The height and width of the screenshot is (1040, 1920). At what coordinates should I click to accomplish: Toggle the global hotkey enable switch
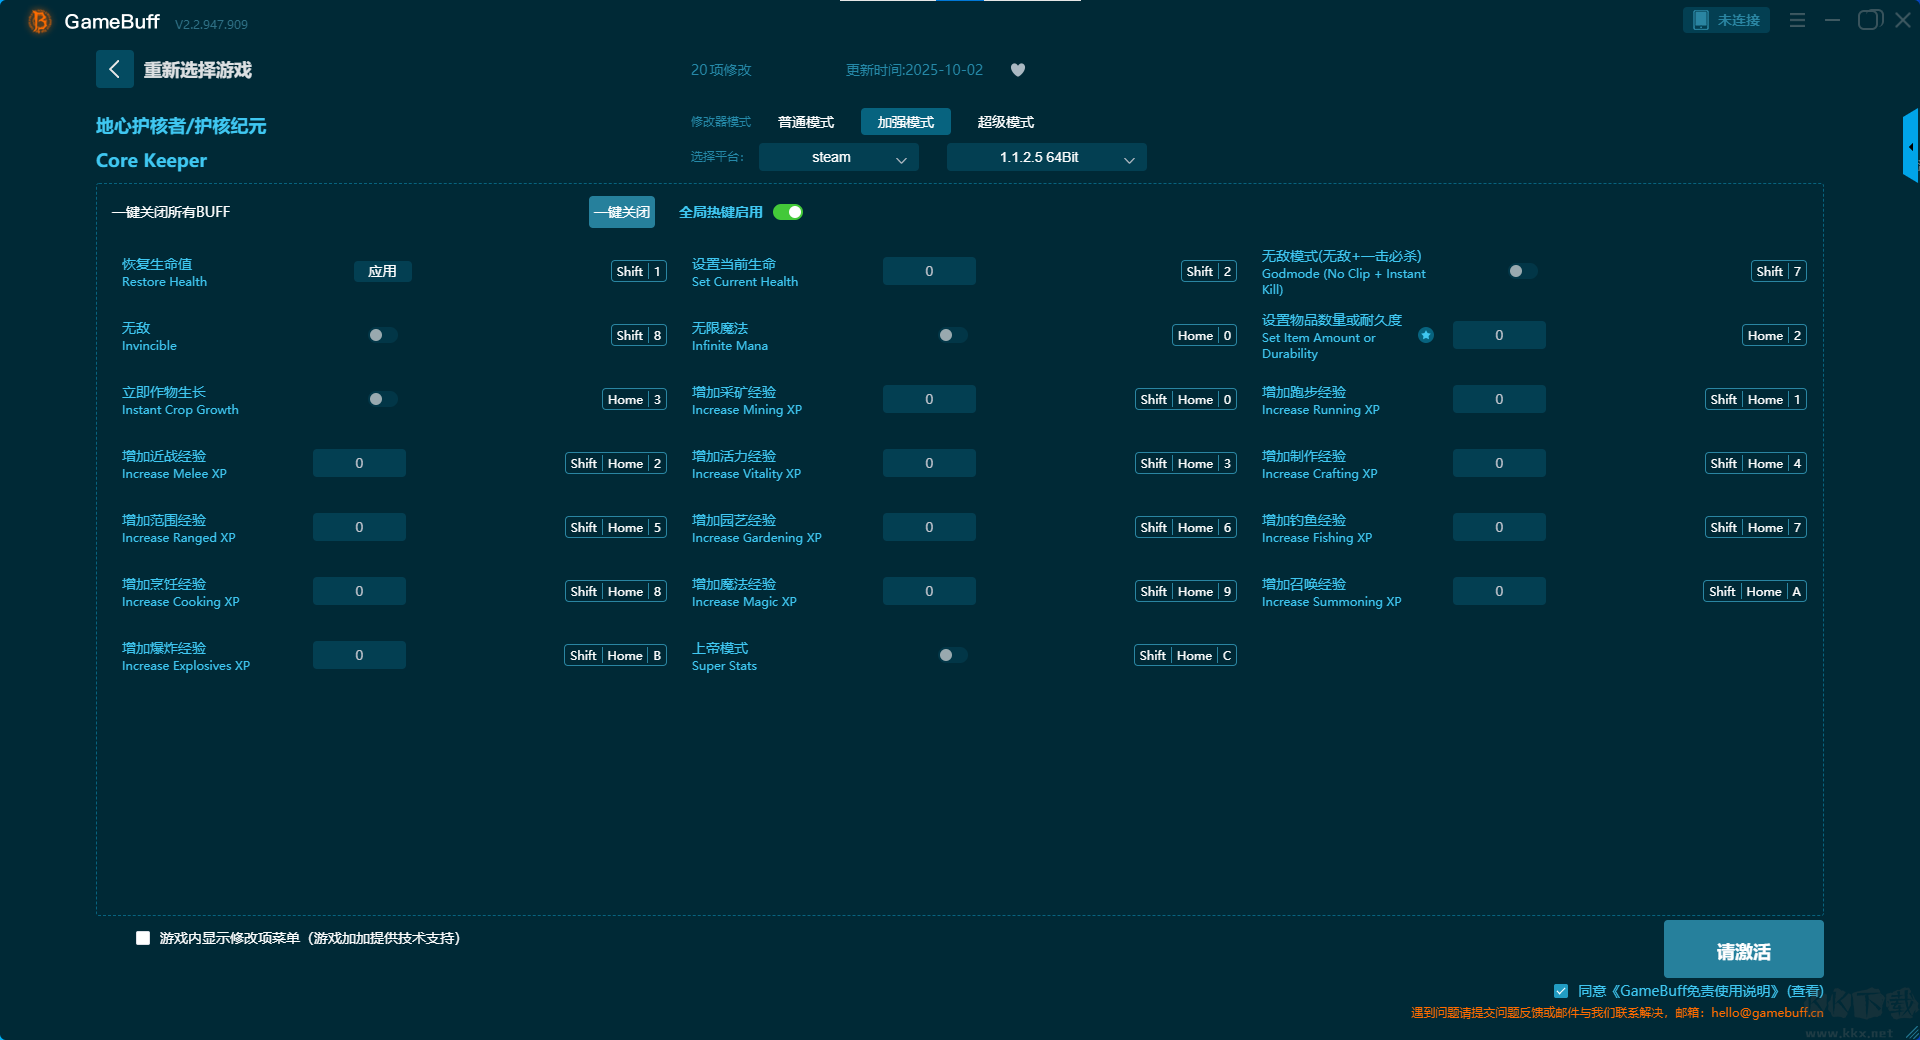(x=788, y=212)
